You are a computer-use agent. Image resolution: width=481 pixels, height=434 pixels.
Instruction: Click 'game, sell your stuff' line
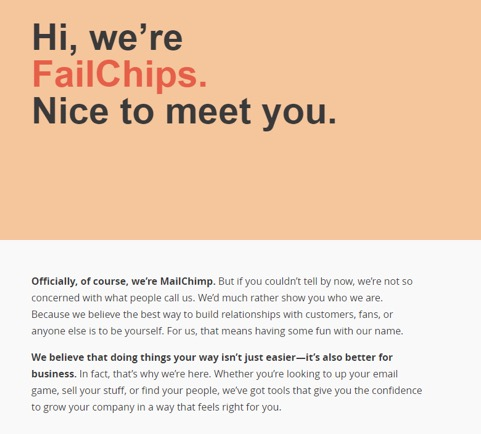[227, 391]
